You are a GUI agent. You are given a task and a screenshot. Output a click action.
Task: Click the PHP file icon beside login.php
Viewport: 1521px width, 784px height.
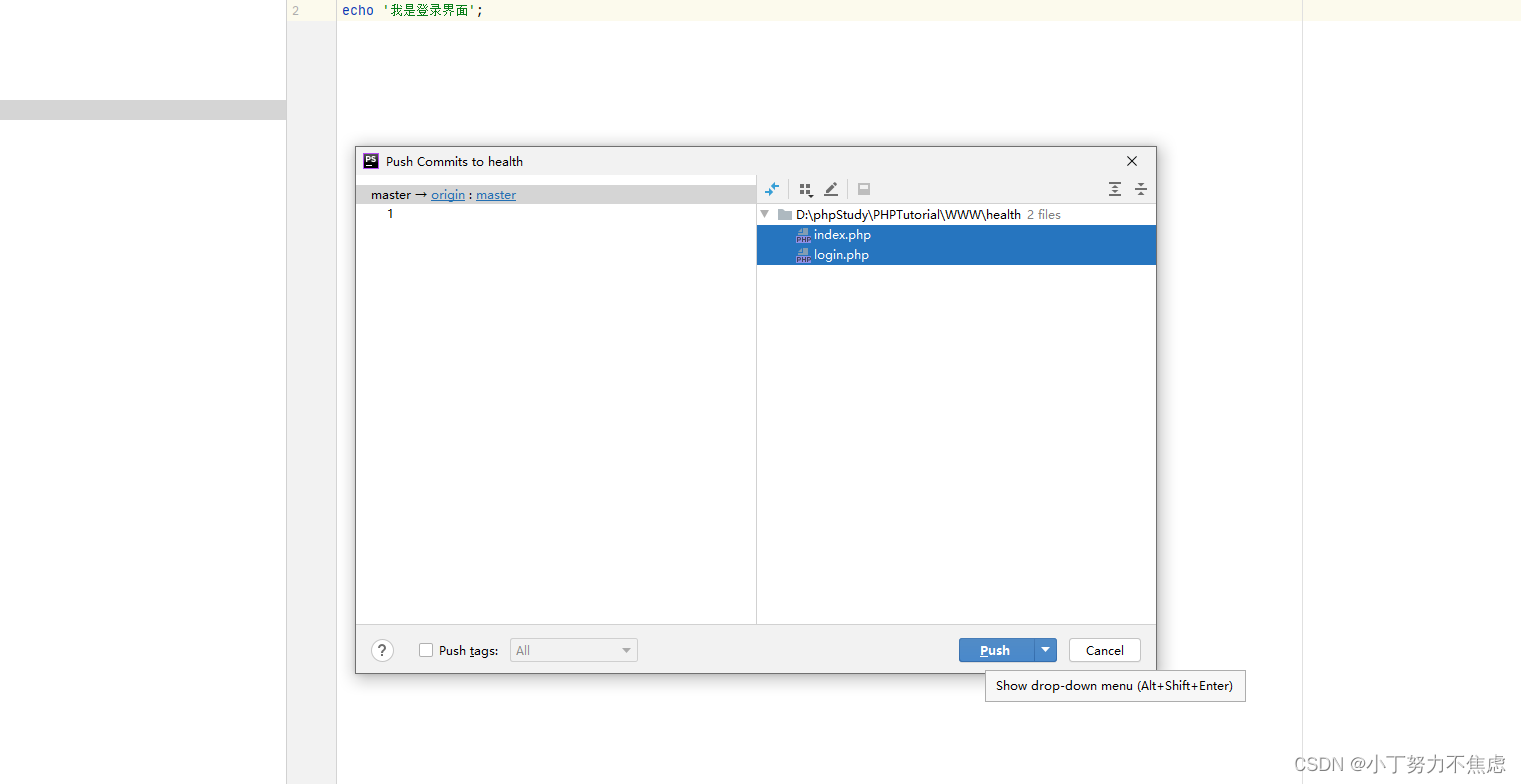tap(803, 255)
